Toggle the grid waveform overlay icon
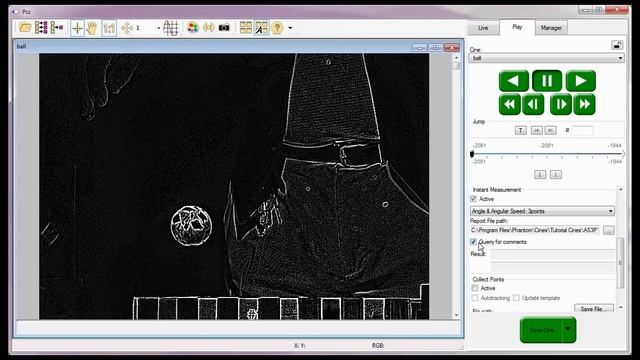This screenshot has width=640, height=360. (171, 28)
